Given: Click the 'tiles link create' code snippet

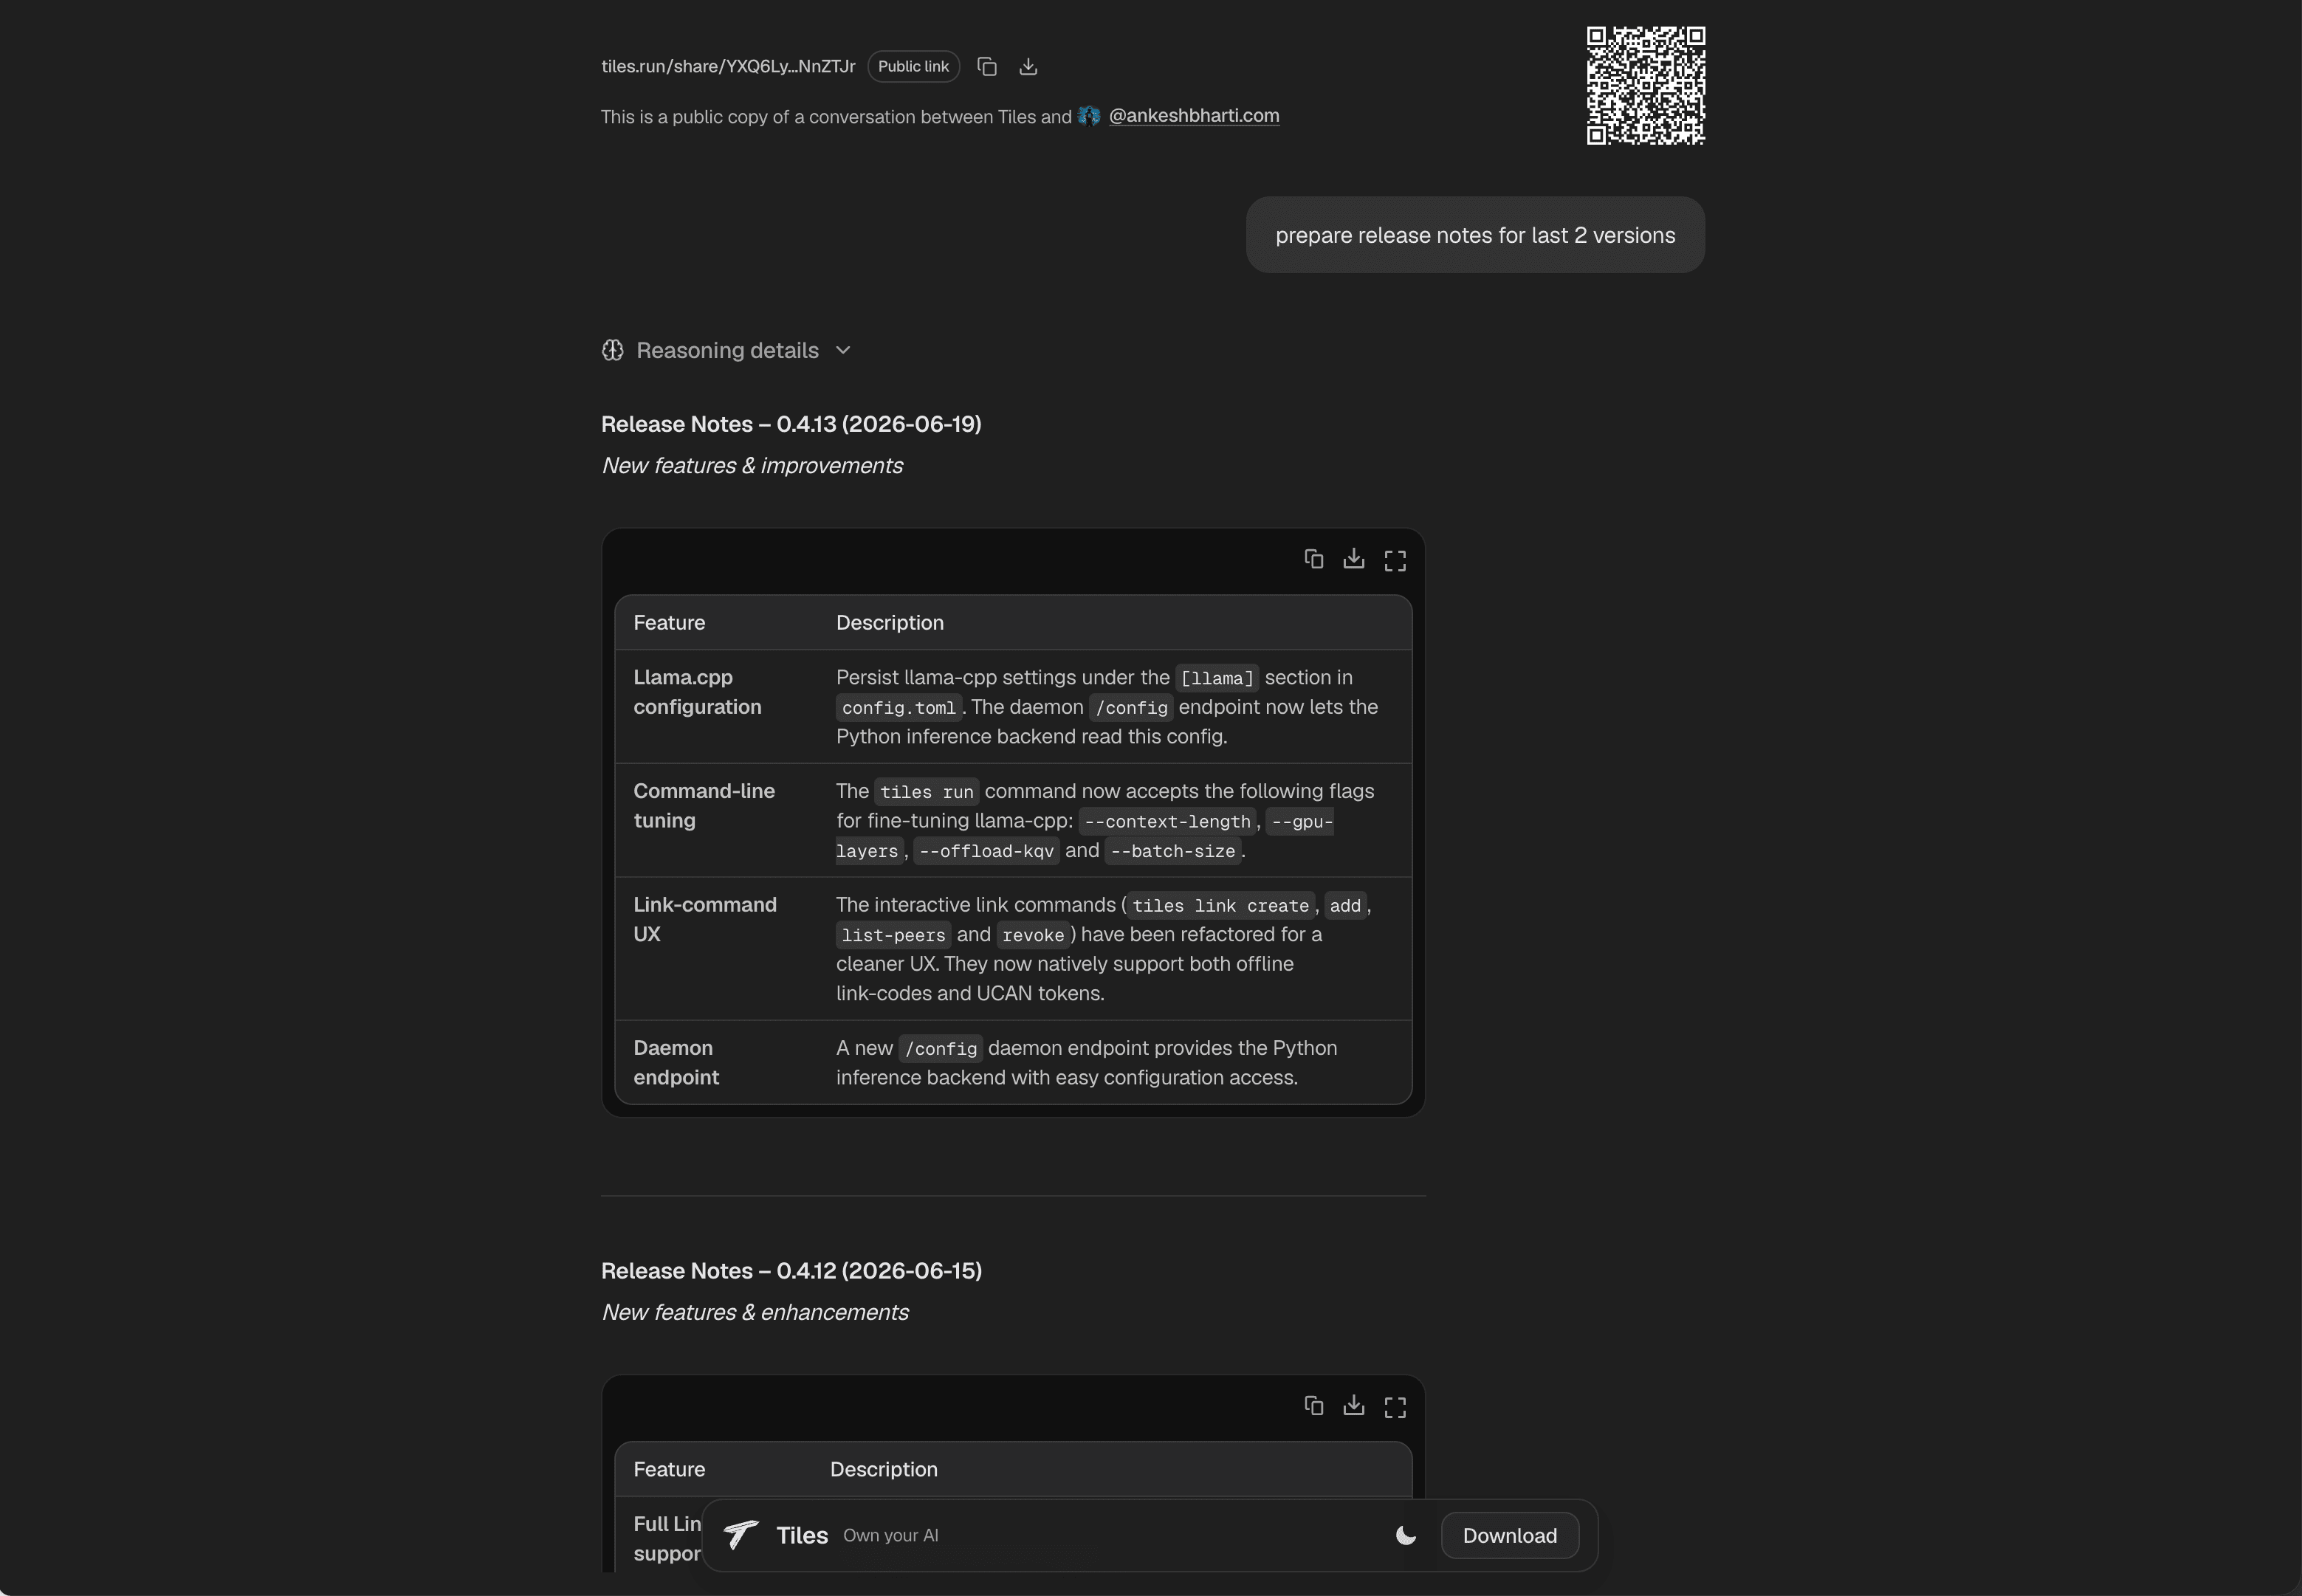Looking at the screenshot, I should (x=1220, y=906).
